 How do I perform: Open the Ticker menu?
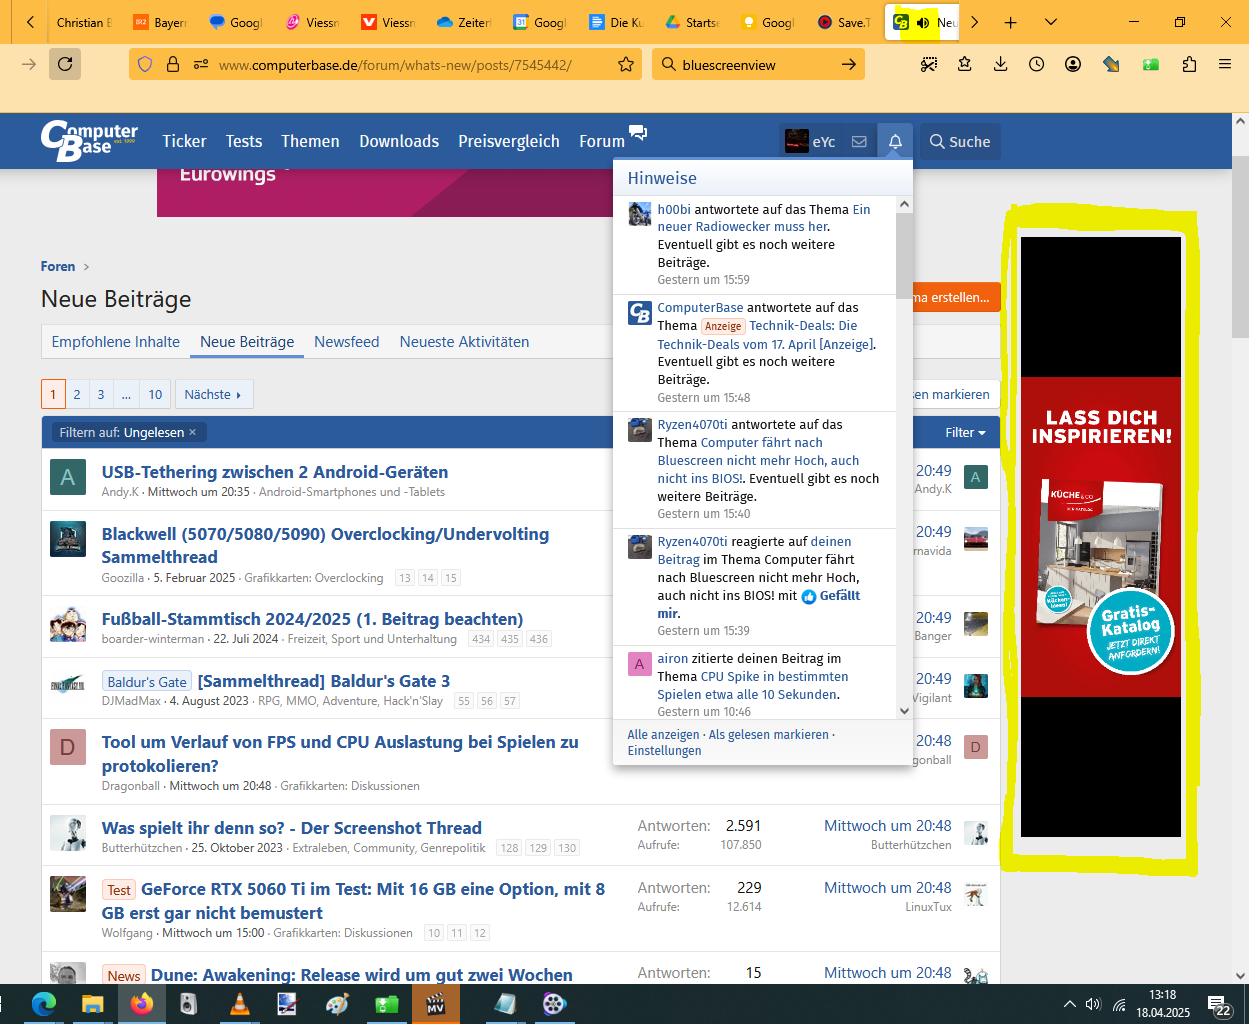click(x=185, y=141)
